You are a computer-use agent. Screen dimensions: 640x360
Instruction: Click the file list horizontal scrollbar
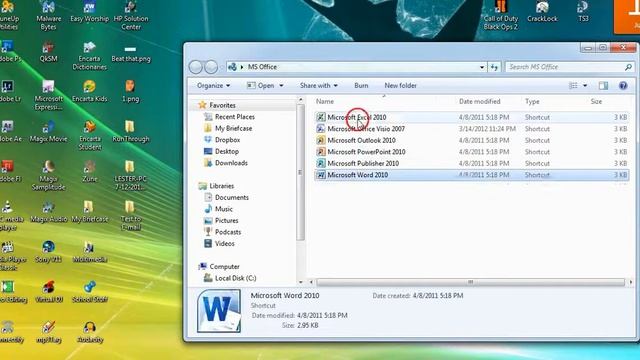(x=471, y=282)
